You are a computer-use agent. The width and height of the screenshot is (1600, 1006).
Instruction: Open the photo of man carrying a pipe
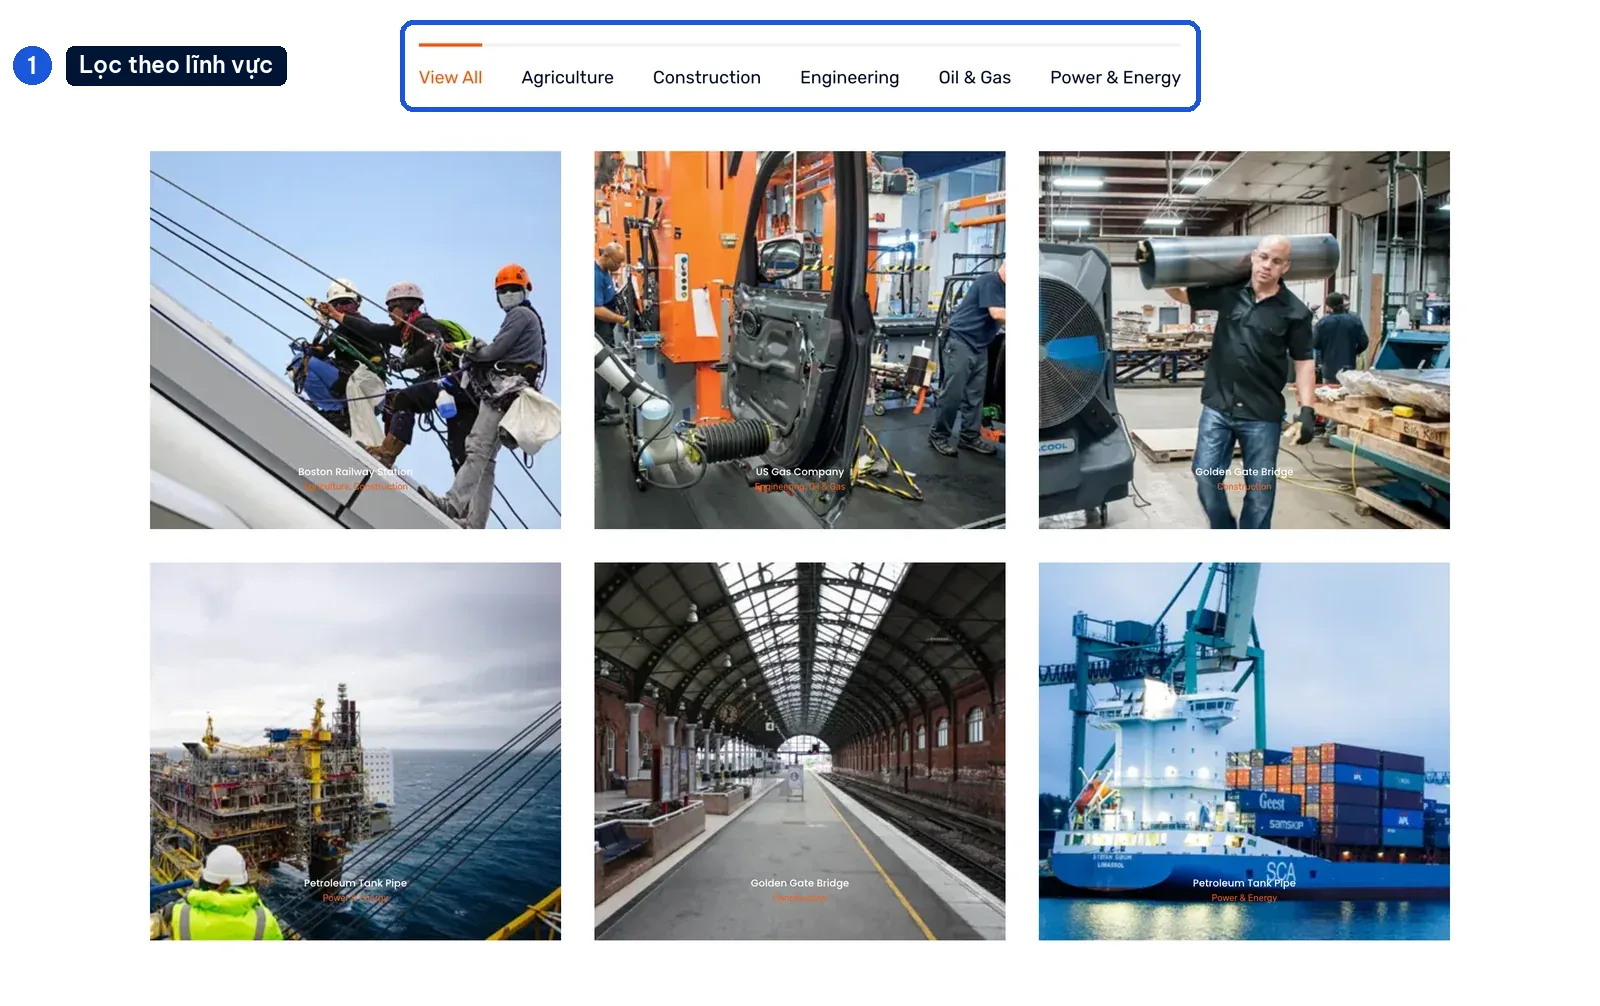[x=1244, y=340]
